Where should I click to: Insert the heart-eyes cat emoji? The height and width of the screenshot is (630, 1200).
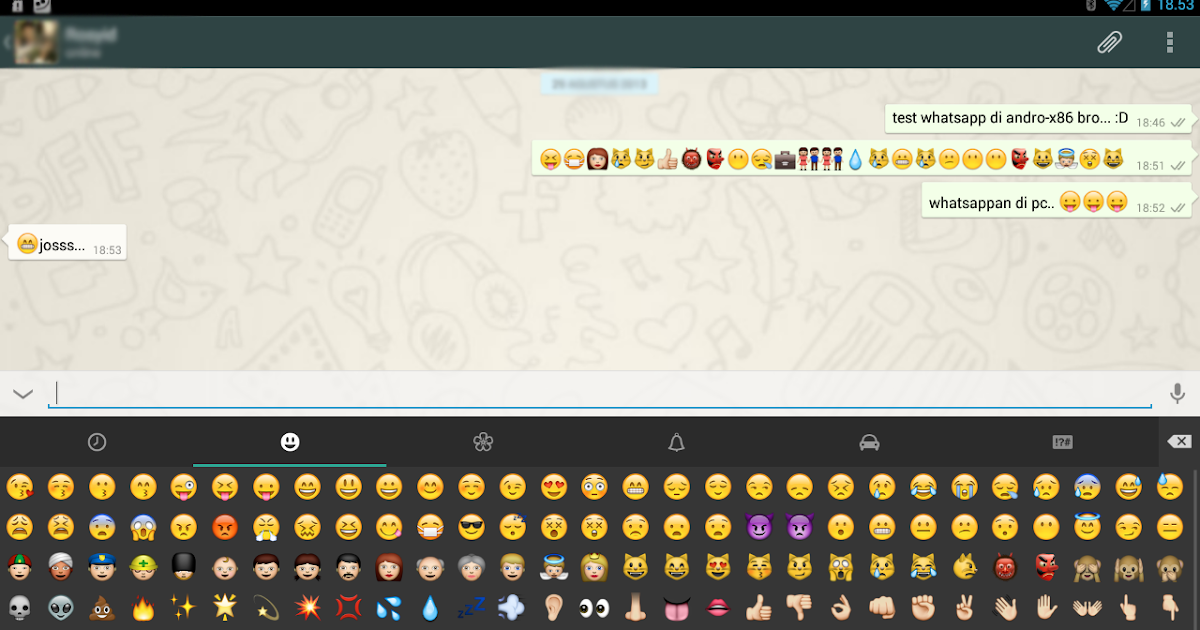[x=716, y=567]
